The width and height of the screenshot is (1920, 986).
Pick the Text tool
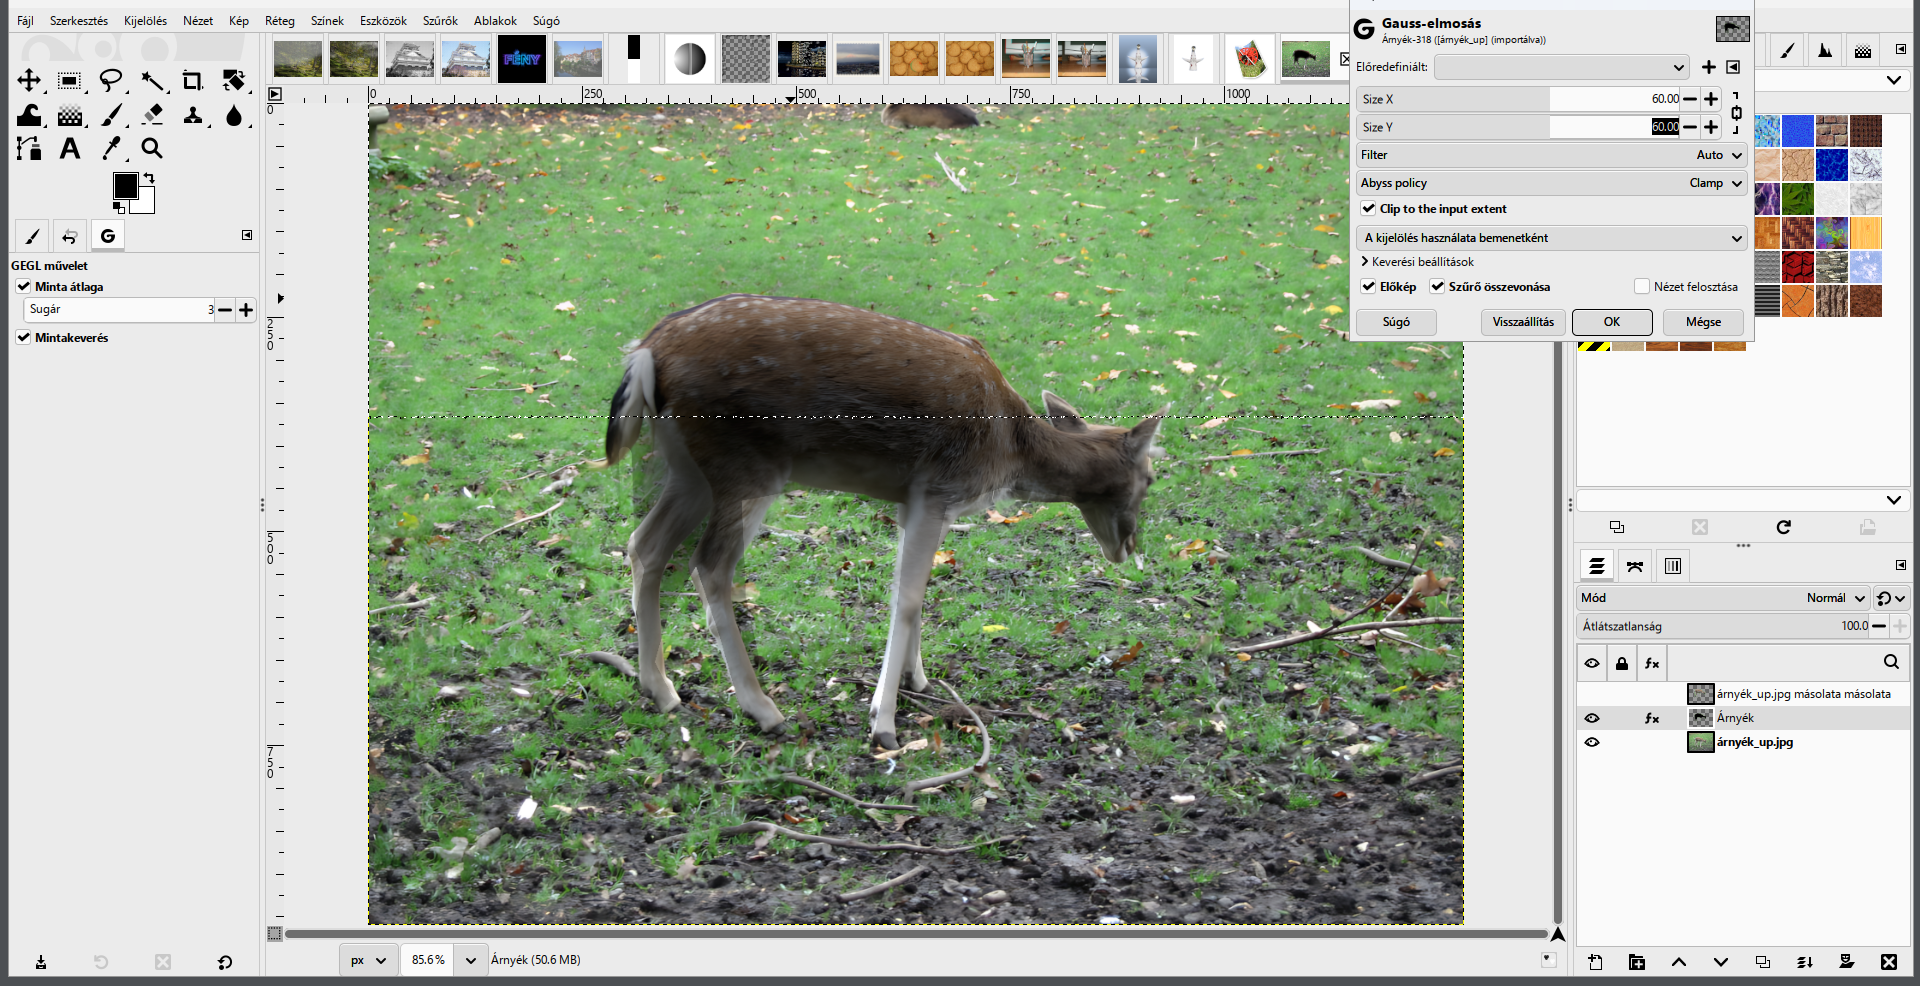[x=70, y=148]
